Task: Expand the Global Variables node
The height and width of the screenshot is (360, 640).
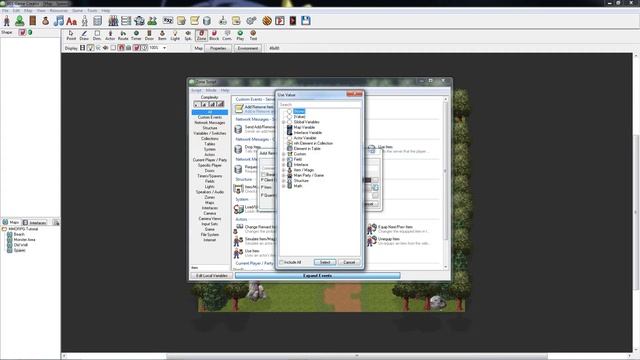Action: pyautogui.click(x=284, y=122)
